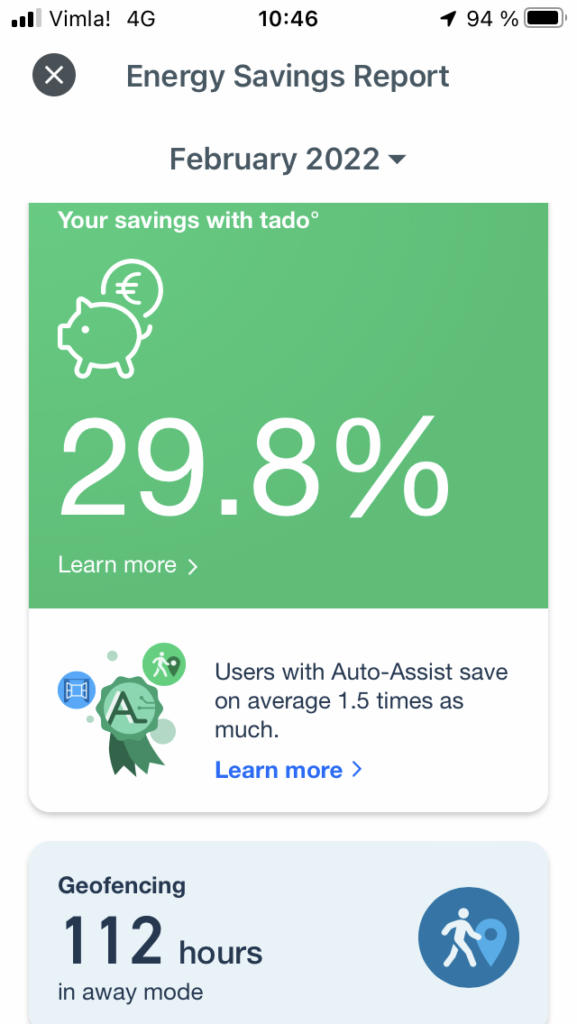This screenshot has height=1024, width=577.
Task: Tap the battery indicator in status bar
Action: 546,19
